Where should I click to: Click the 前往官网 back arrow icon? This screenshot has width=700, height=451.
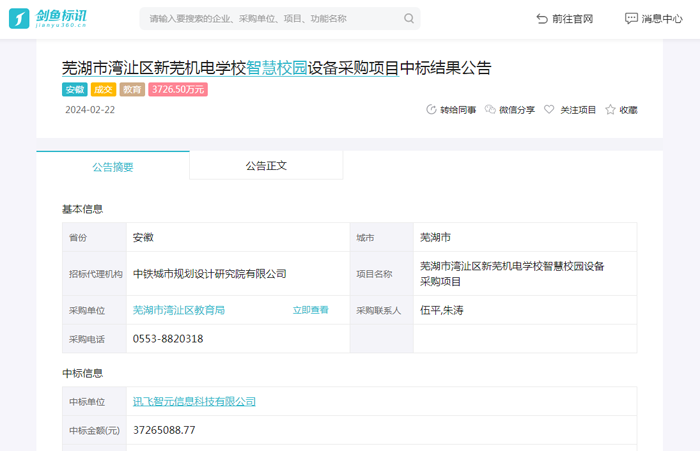click(x=542, y=19)
